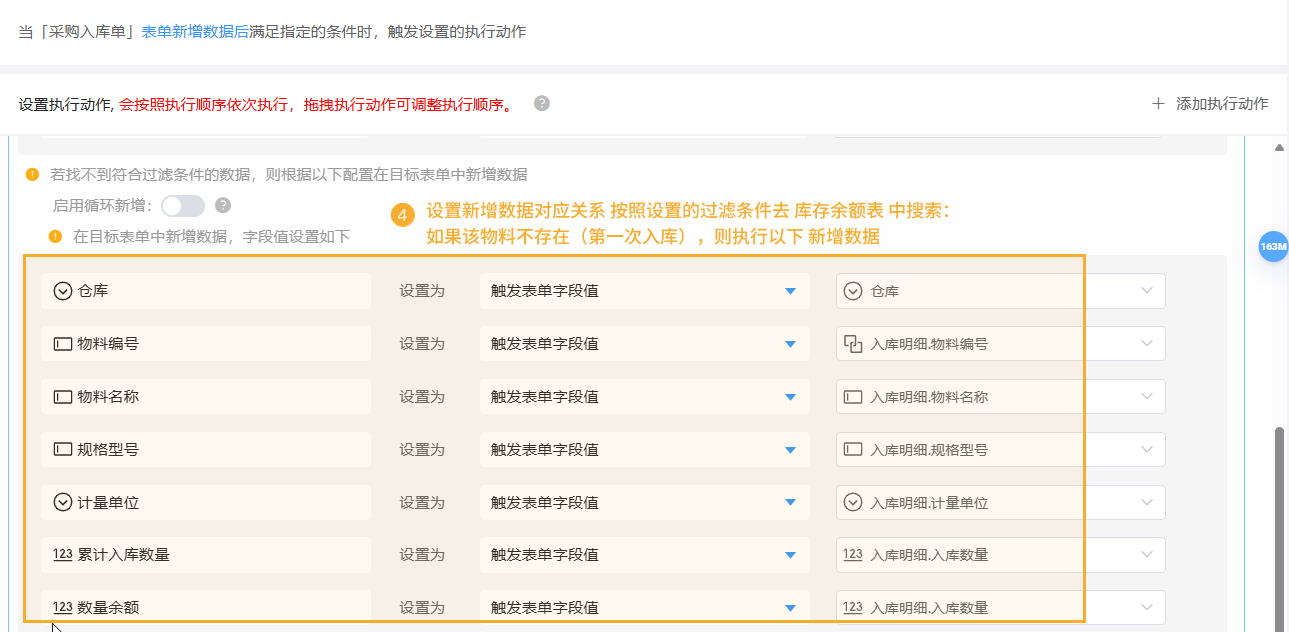Click the help icon next to 启用循环新增

pos(223,205)
